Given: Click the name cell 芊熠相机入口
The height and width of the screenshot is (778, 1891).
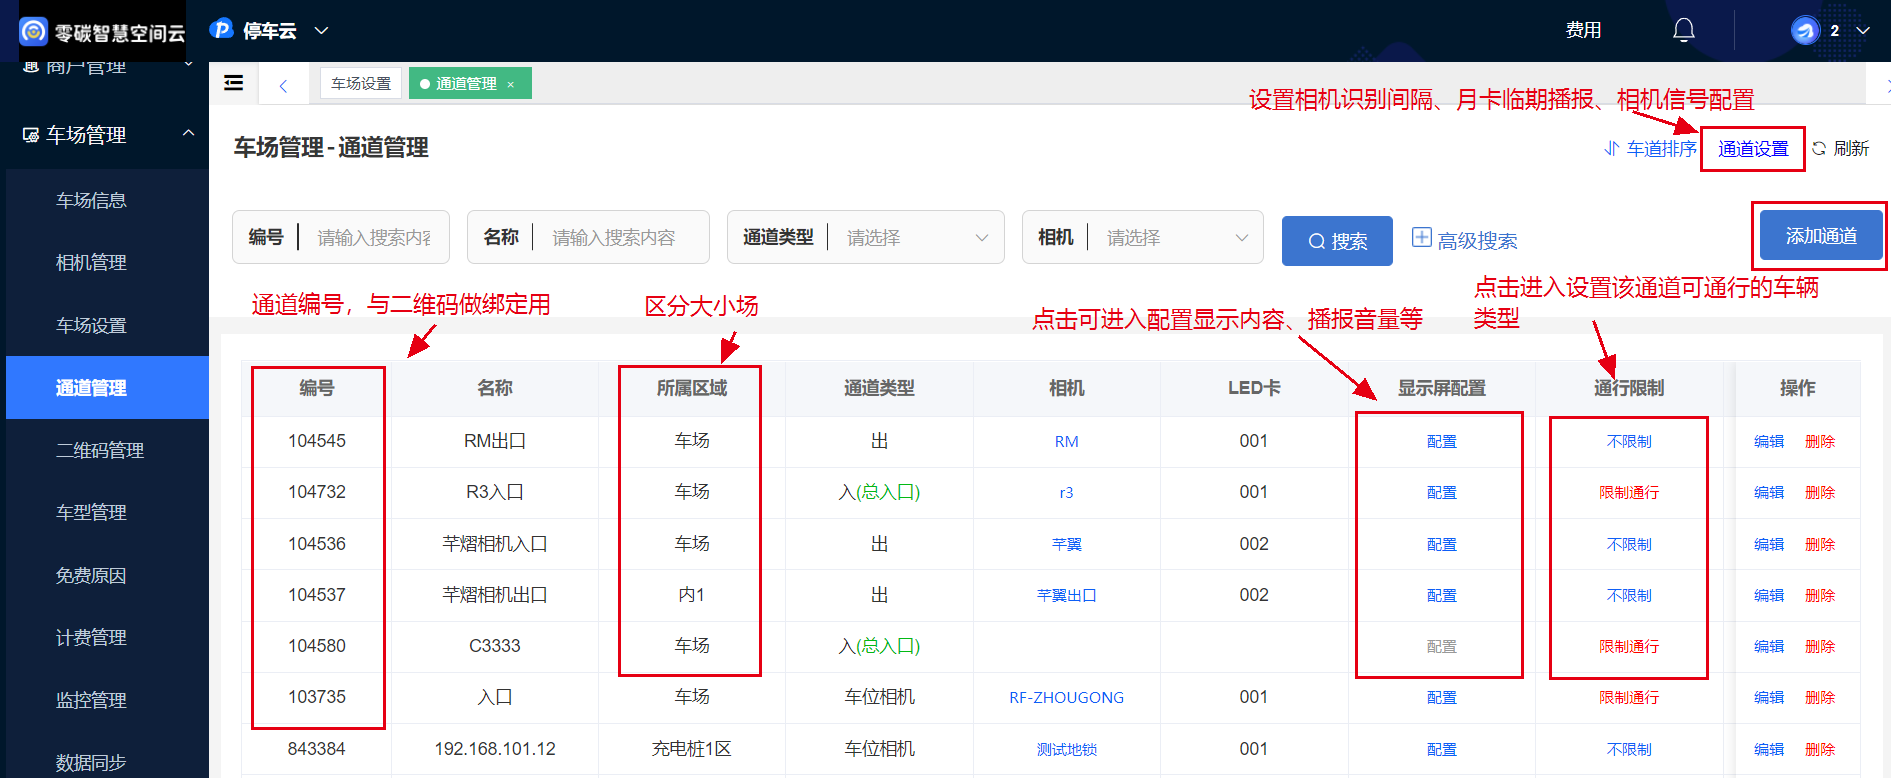Looking at the screenshot, I should point(495,544).
